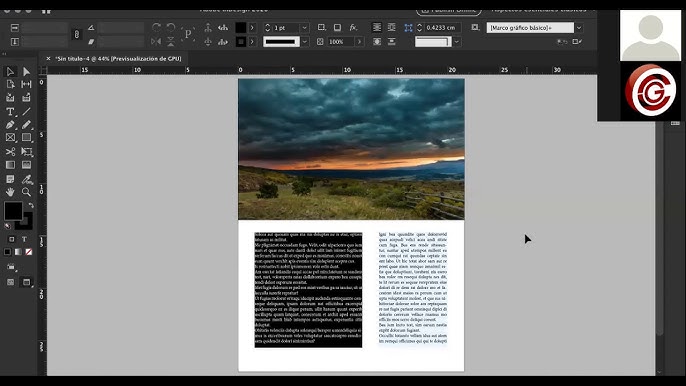Apply the gradient button
This screenshot has width=686, height=386.
[x=18, y=252]
